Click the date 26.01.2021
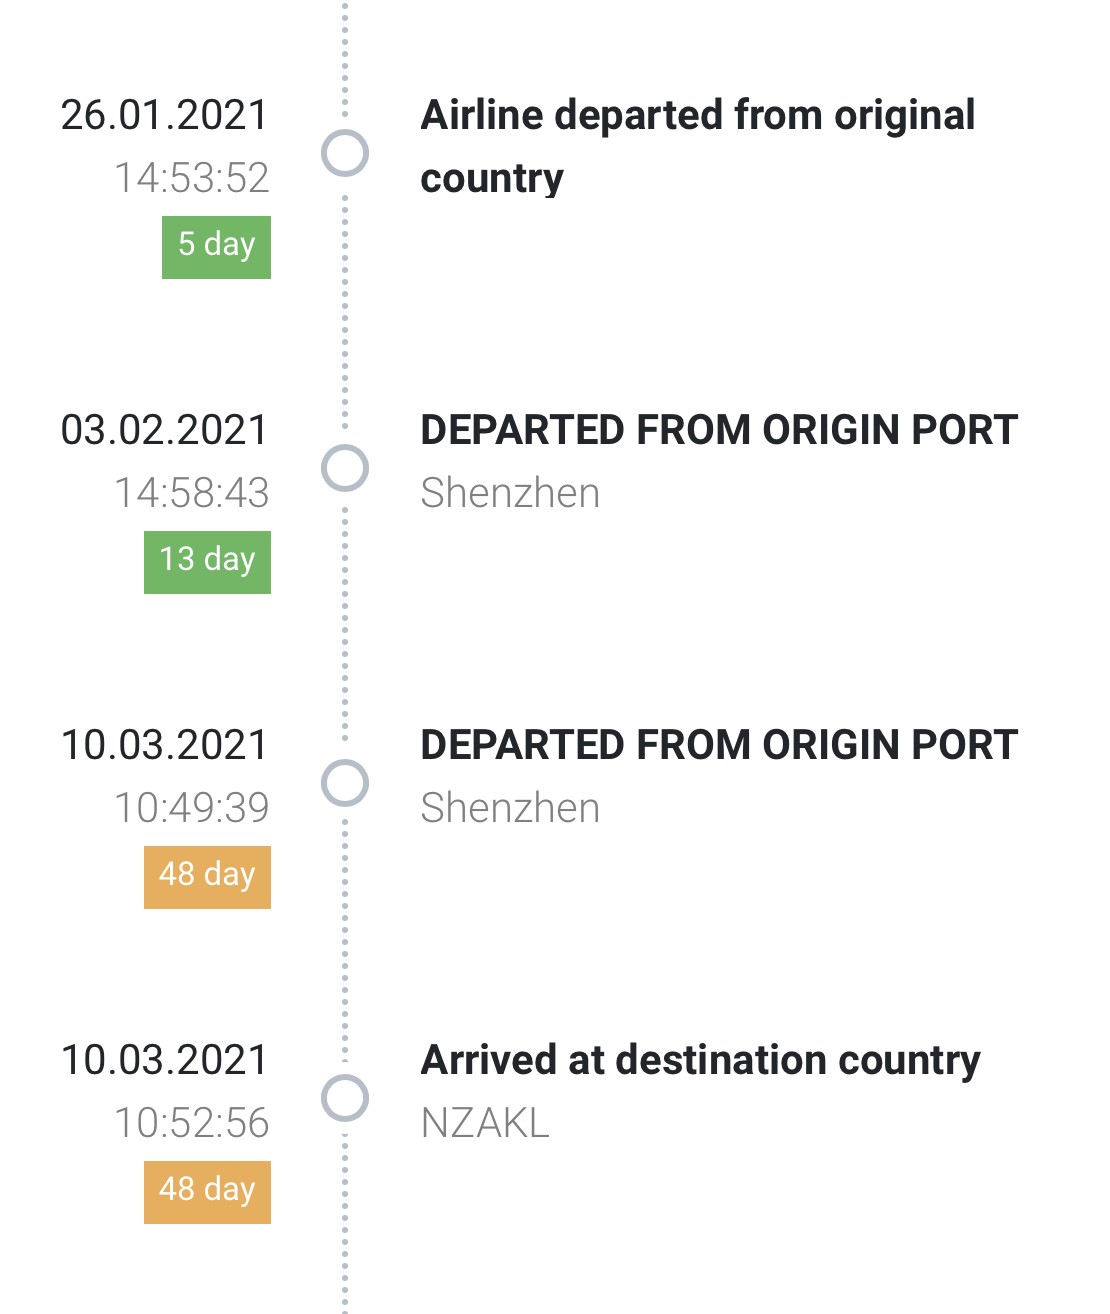Image resolution: width=1110 pixels, height=1314 pixels. click(x=165, y=115)
